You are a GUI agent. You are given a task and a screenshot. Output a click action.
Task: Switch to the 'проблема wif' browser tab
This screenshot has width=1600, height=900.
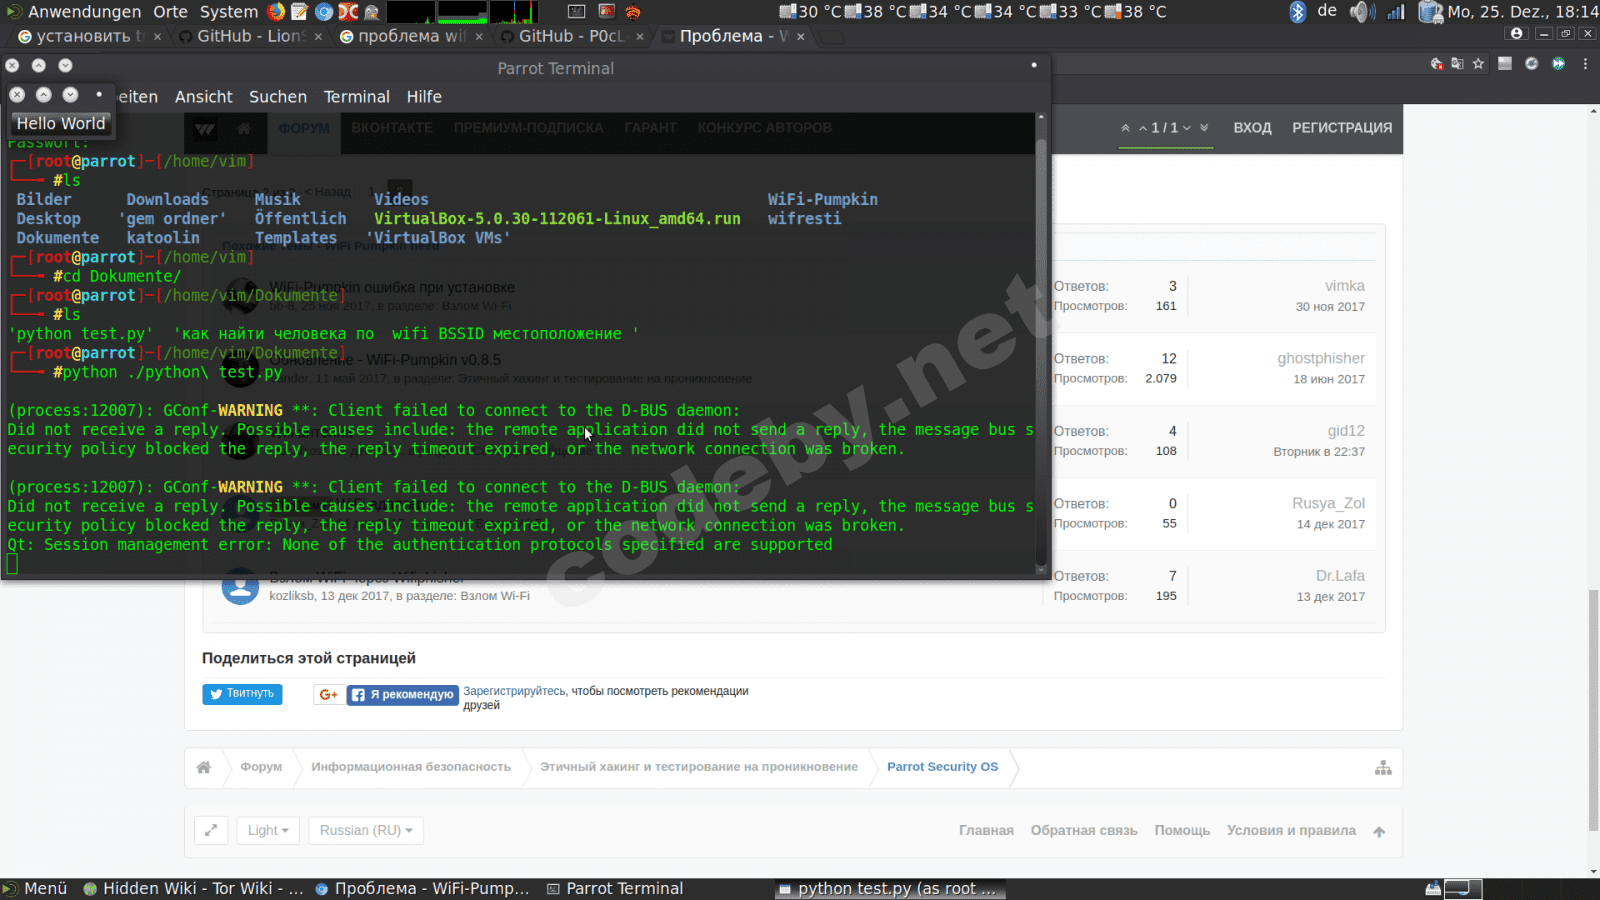(412, 36)
